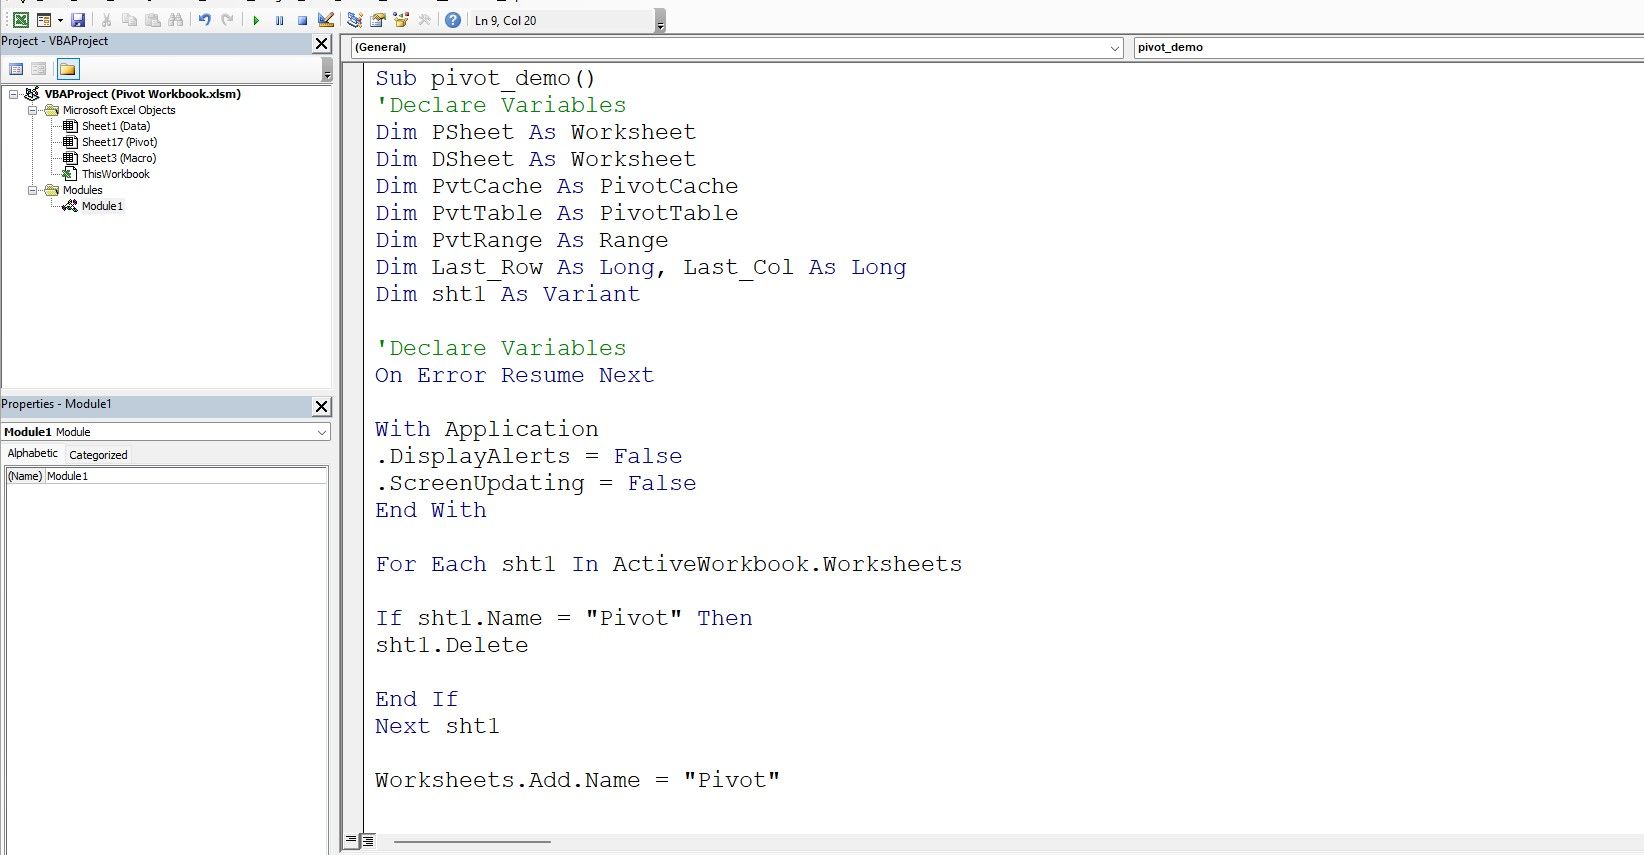
Task: Click the line 'Sub pivot_demo()'
Action: pos(485,78)
